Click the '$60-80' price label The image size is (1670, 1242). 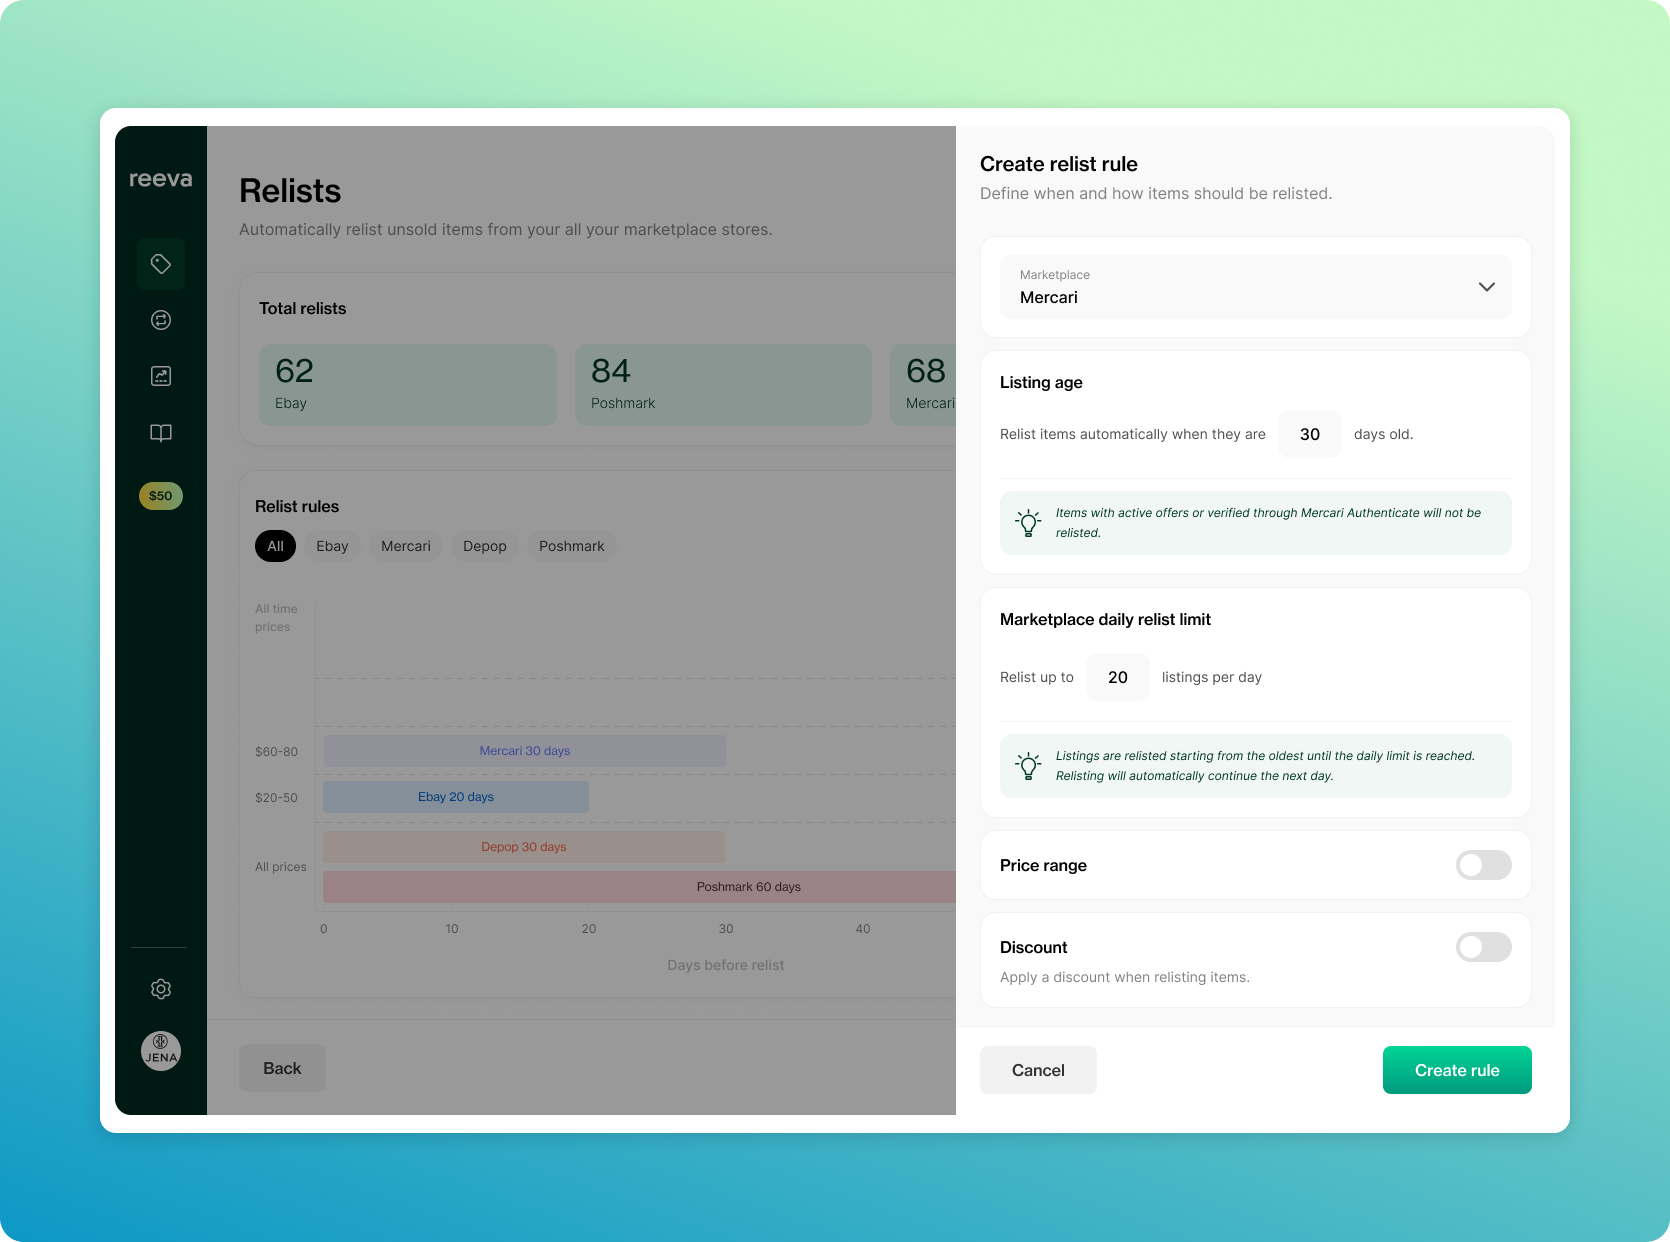[276, 751]
